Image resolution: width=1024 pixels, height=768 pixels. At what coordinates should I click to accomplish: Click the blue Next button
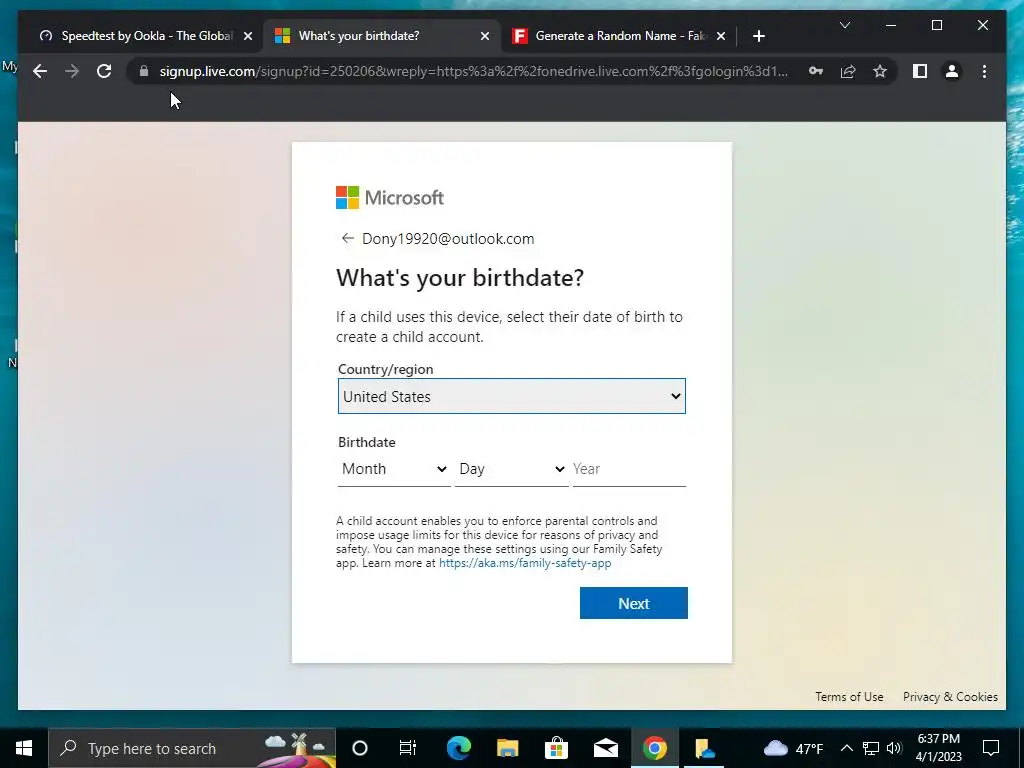click(633, 603)
